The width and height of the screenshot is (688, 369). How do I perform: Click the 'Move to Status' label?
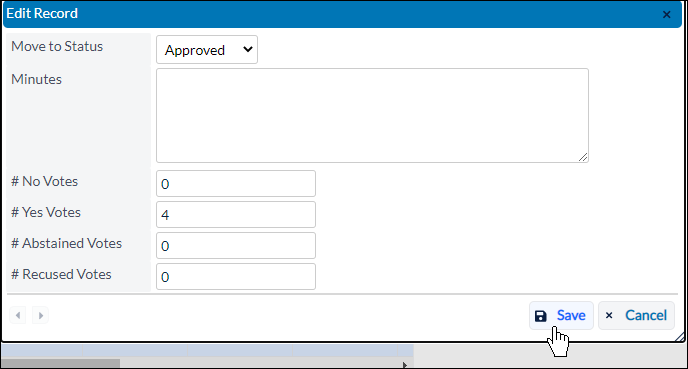[57, 46]
